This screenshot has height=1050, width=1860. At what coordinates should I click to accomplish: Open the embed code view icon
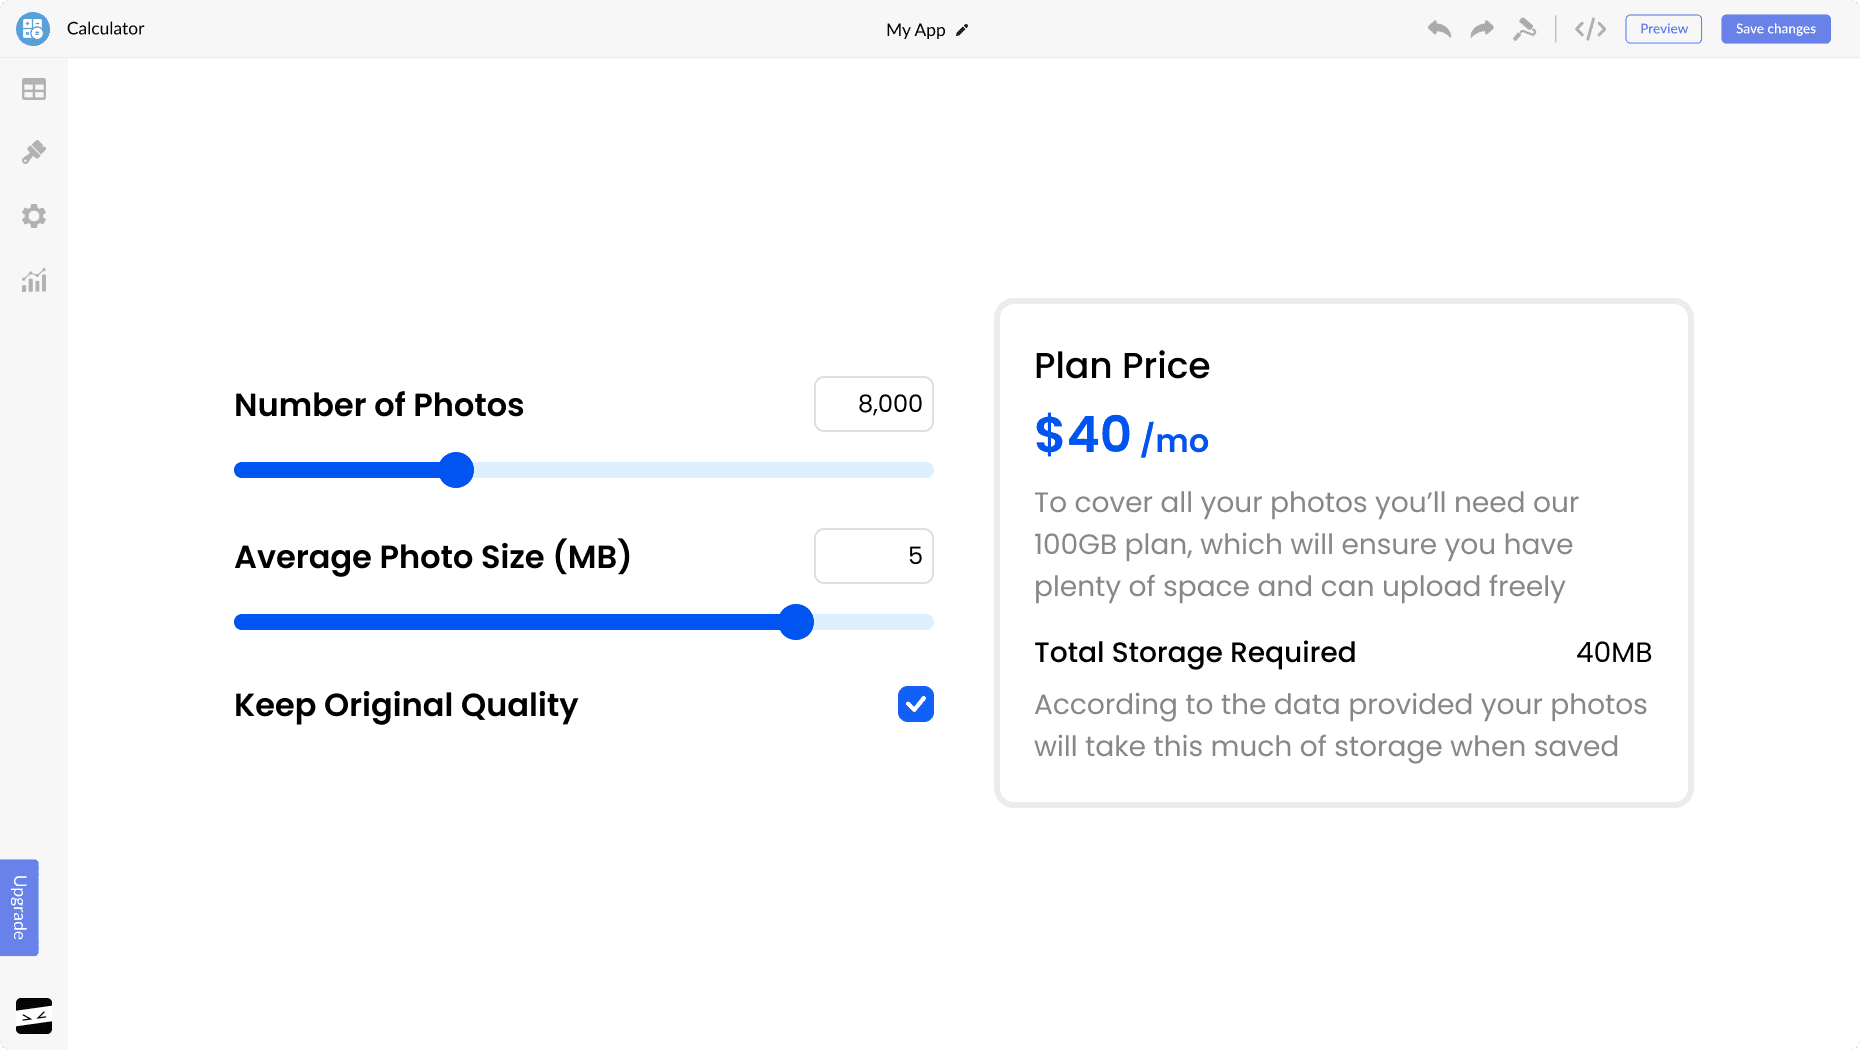click(1590, 29)
